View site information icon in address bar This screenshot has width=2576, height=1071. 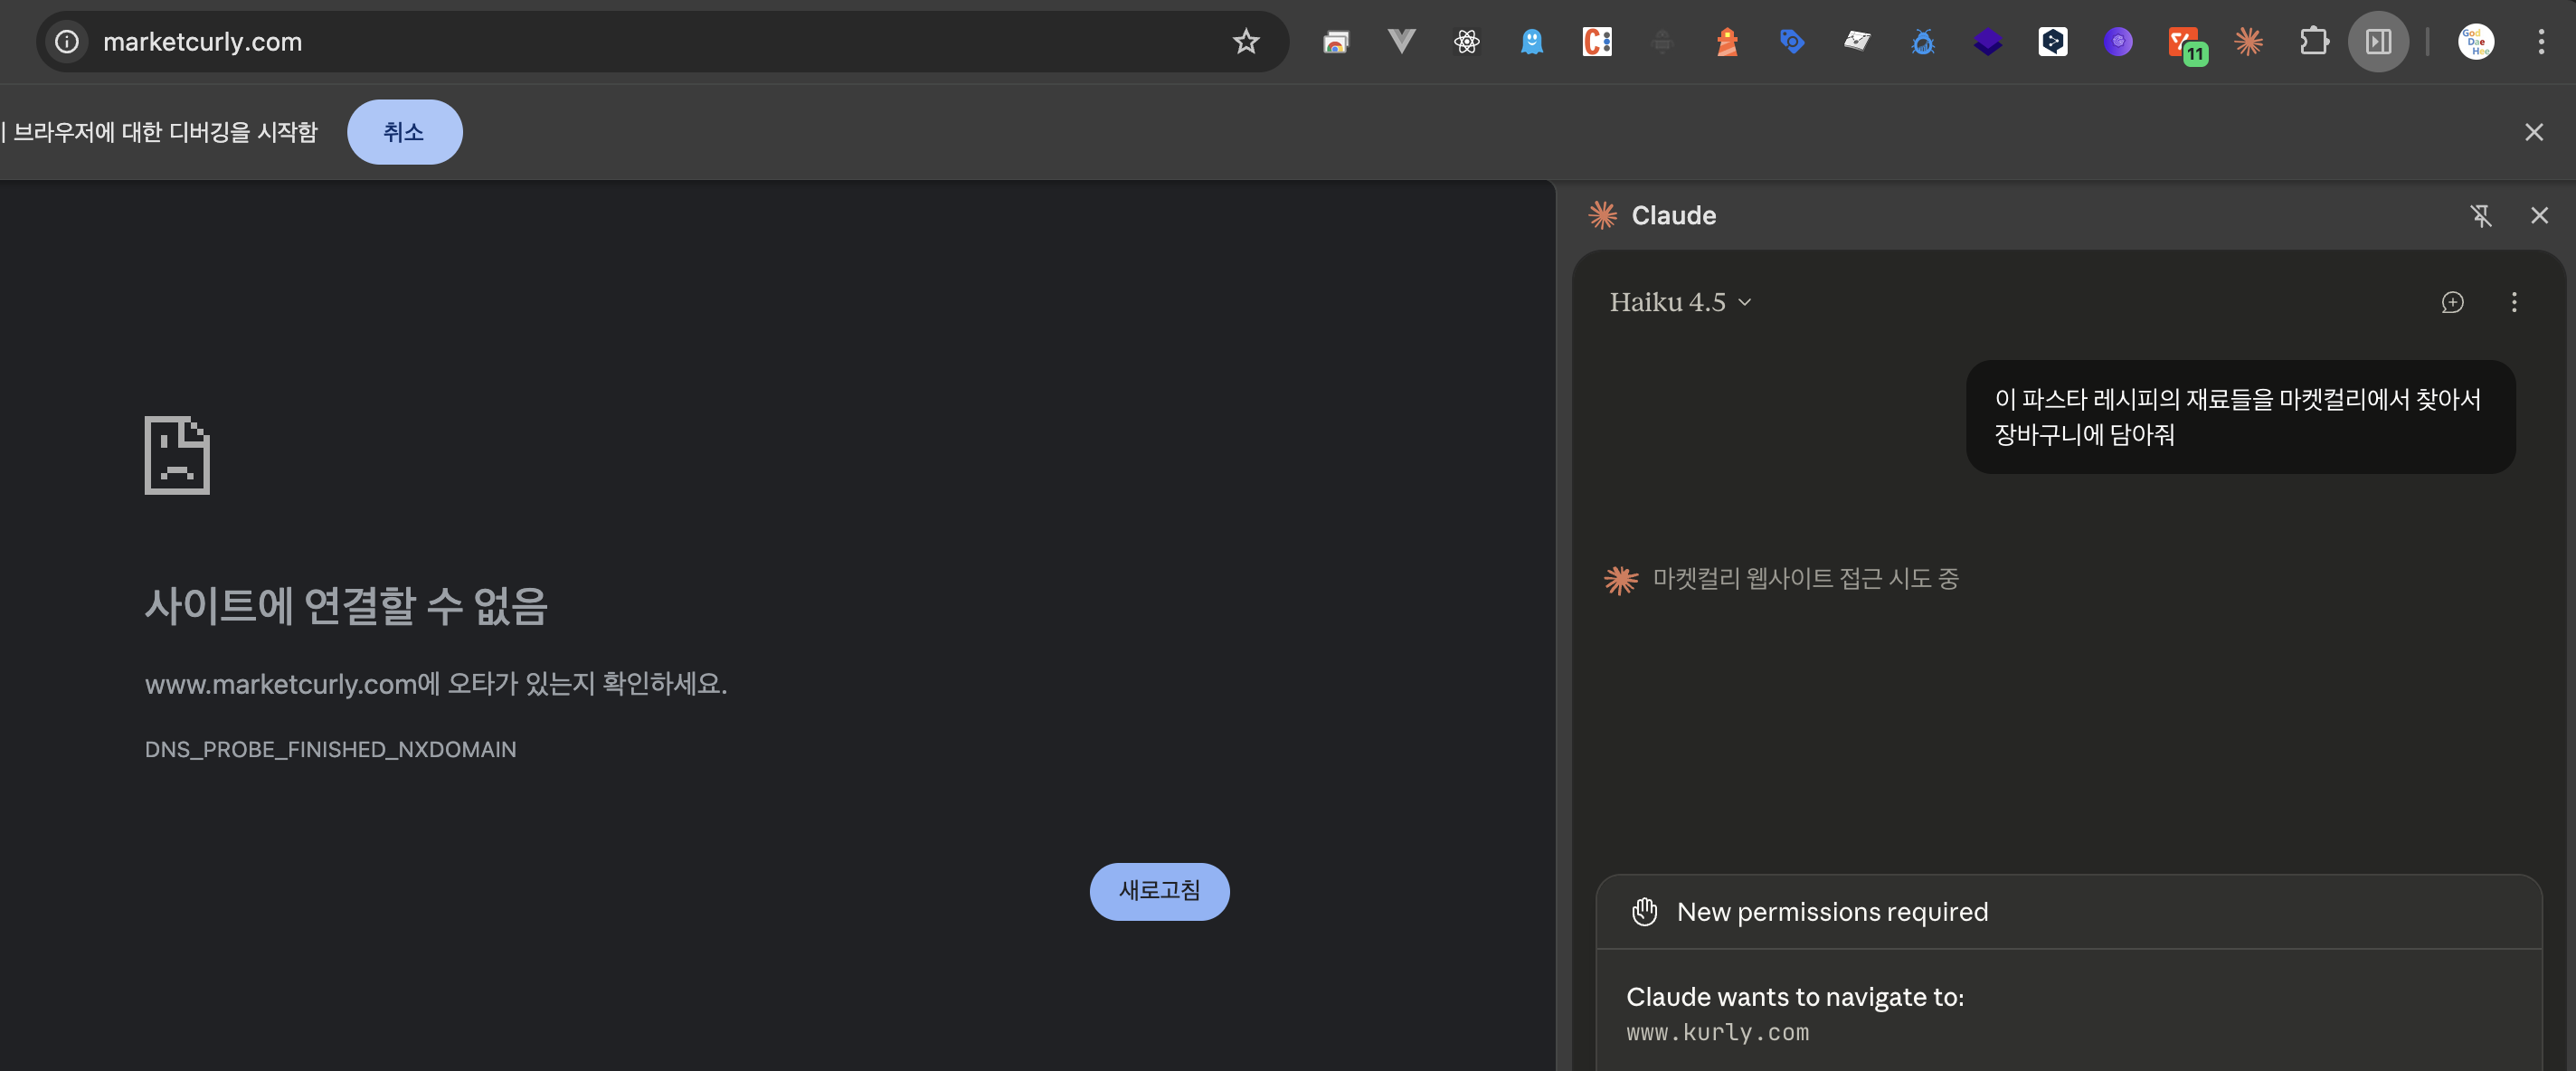(67, 41)
